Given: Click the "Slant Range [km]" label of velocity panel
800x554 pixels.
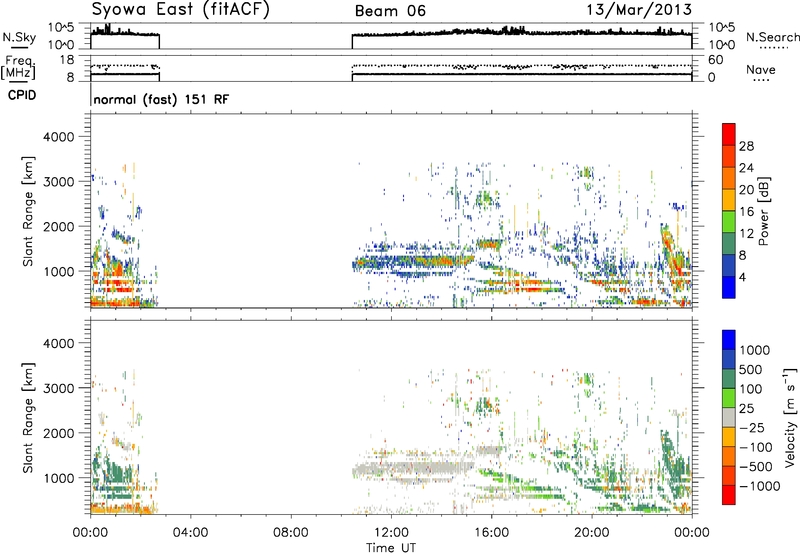Looking at the screenshot, I should coord(28,418).
